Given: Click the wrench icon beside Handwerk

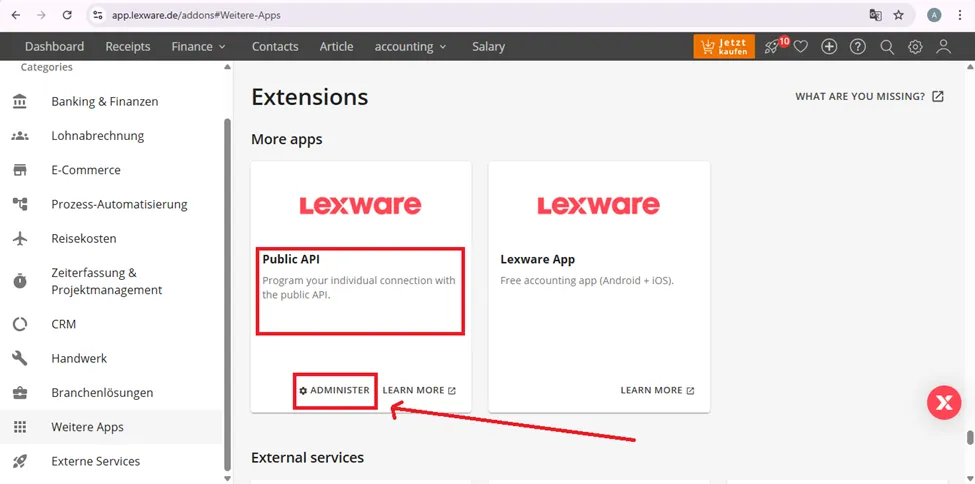Looking at the screenshot, I should pos(20,358).
